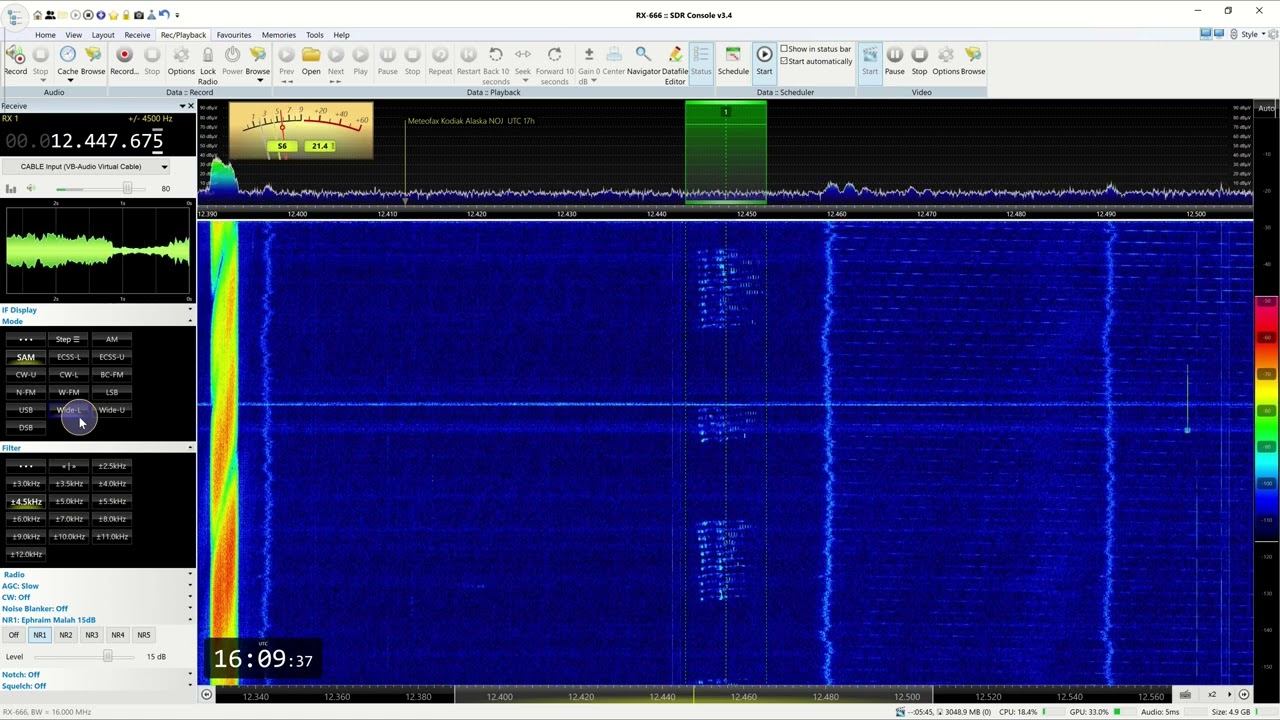Image resolution: width=1280 pixels, height=720 pixels.
Task: Uncheck Start automatically
Action: [x=784, y=61]
